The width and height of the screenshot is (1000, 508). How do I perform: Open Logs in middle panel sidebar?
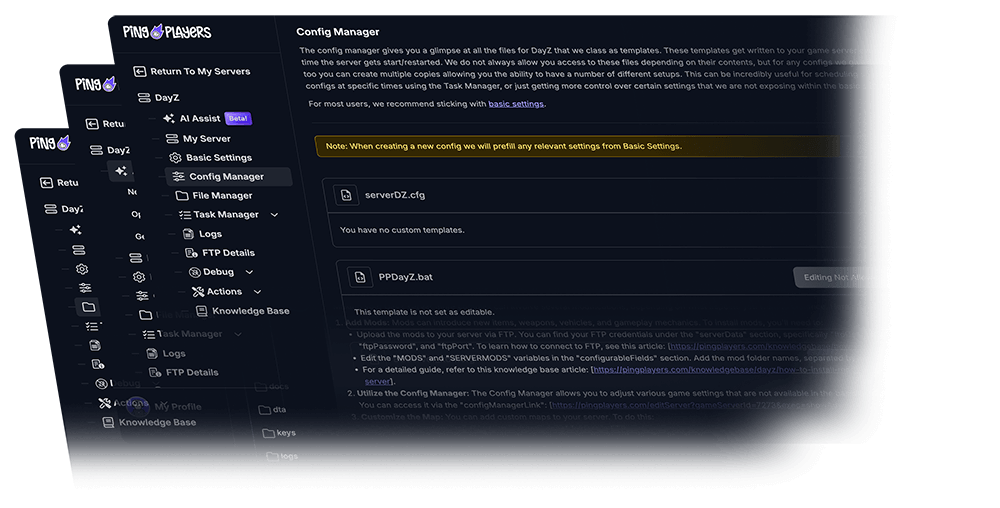click(x=174, y=353)
